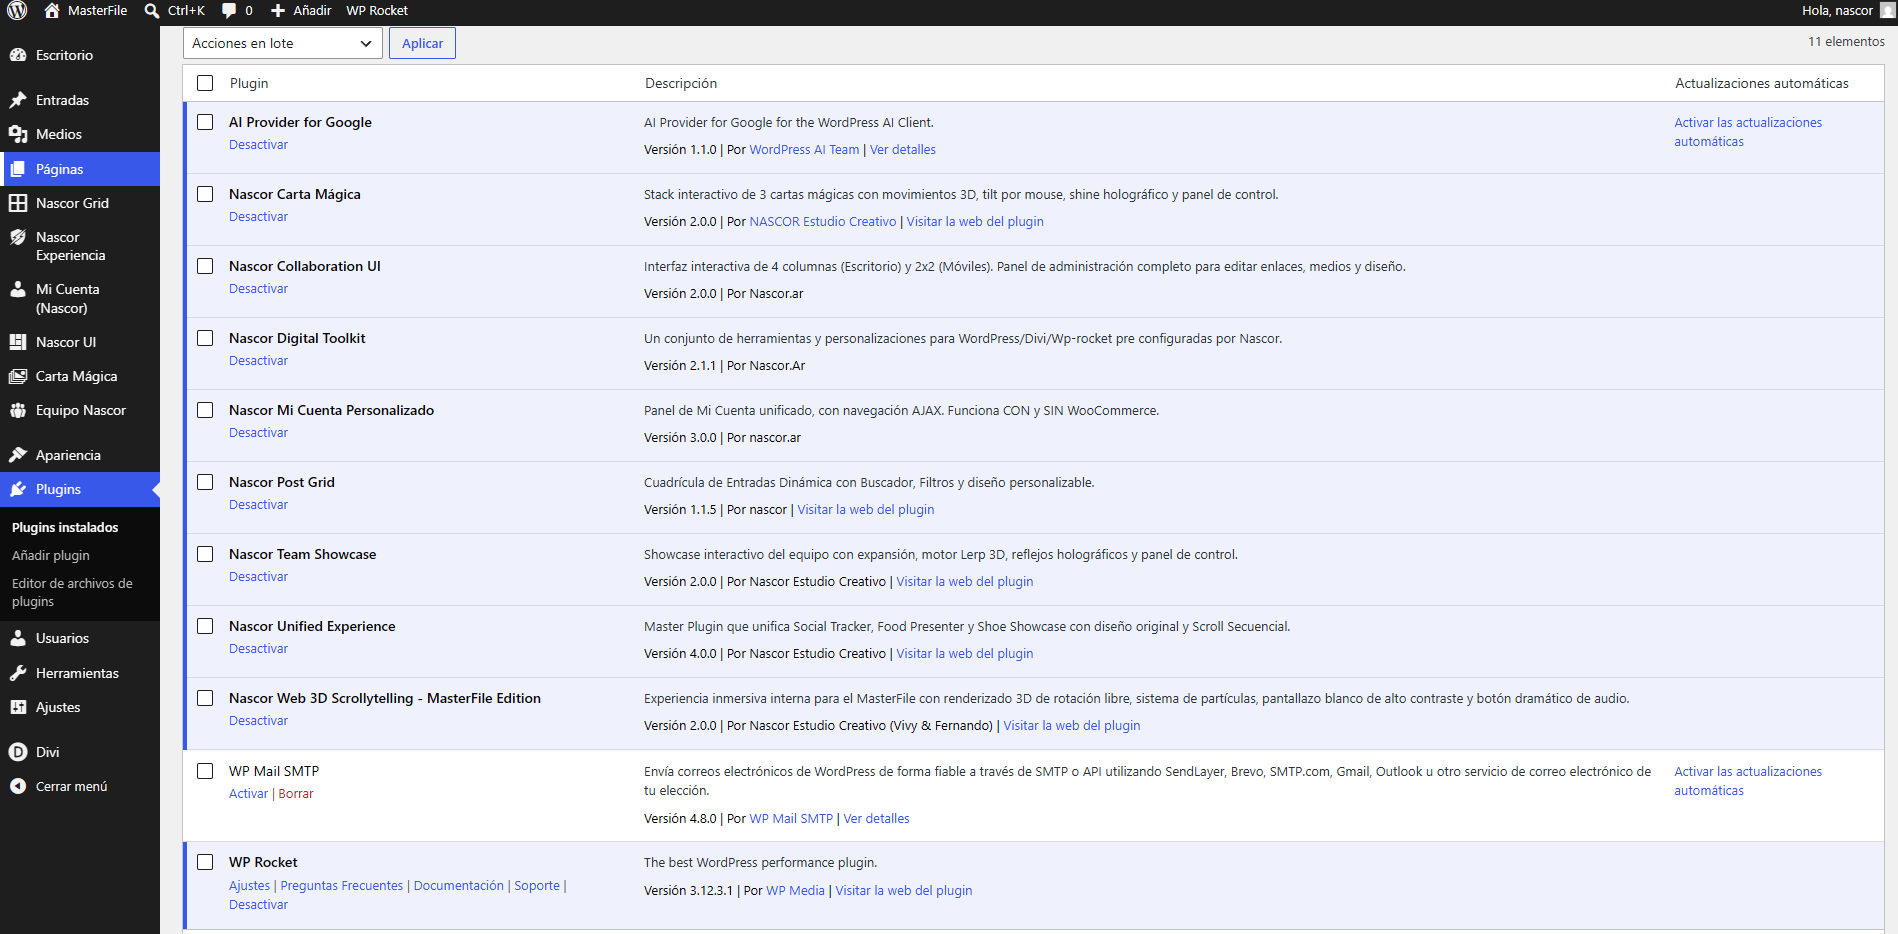Open the WordPress logo menu

point(17,11)
